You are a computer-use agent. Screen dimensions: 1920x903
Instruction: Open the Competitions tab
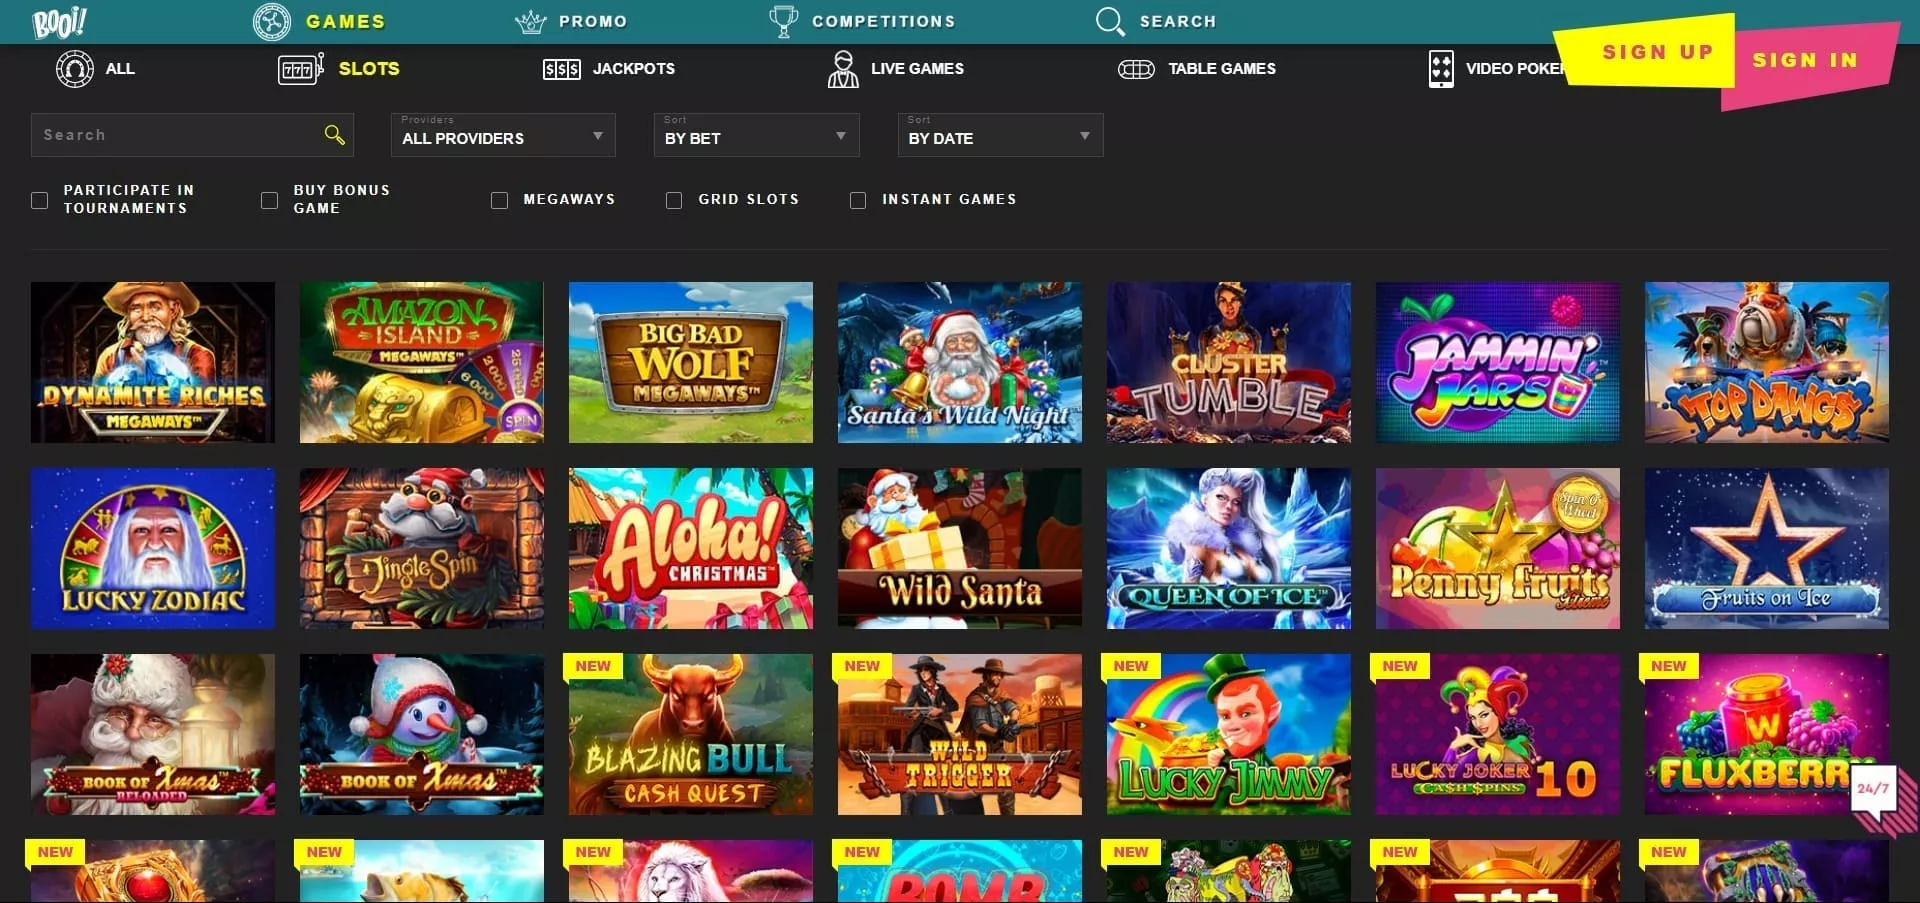(x=884, y=21)
